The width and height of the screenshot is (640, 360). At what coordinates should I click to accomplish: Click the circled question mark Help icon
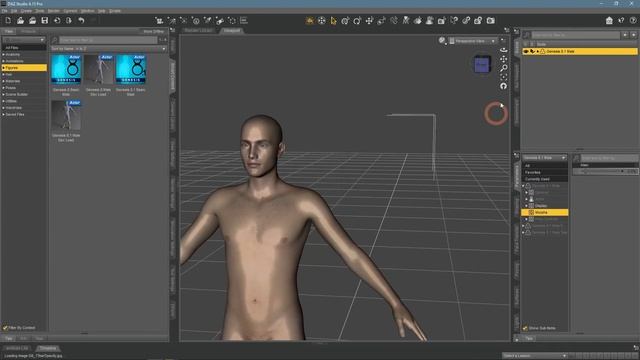(x=633, y=20)
